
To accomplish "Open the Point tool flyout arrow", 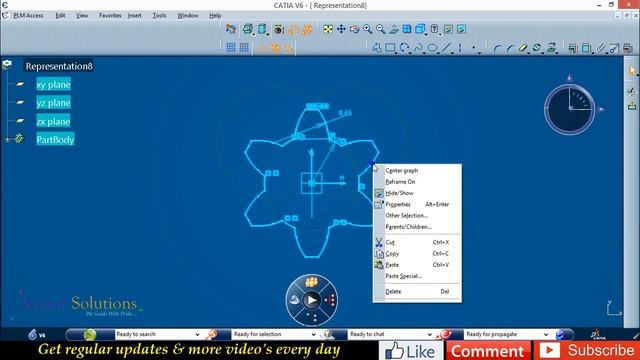I will pyautogui.click(x=479, y=53).
